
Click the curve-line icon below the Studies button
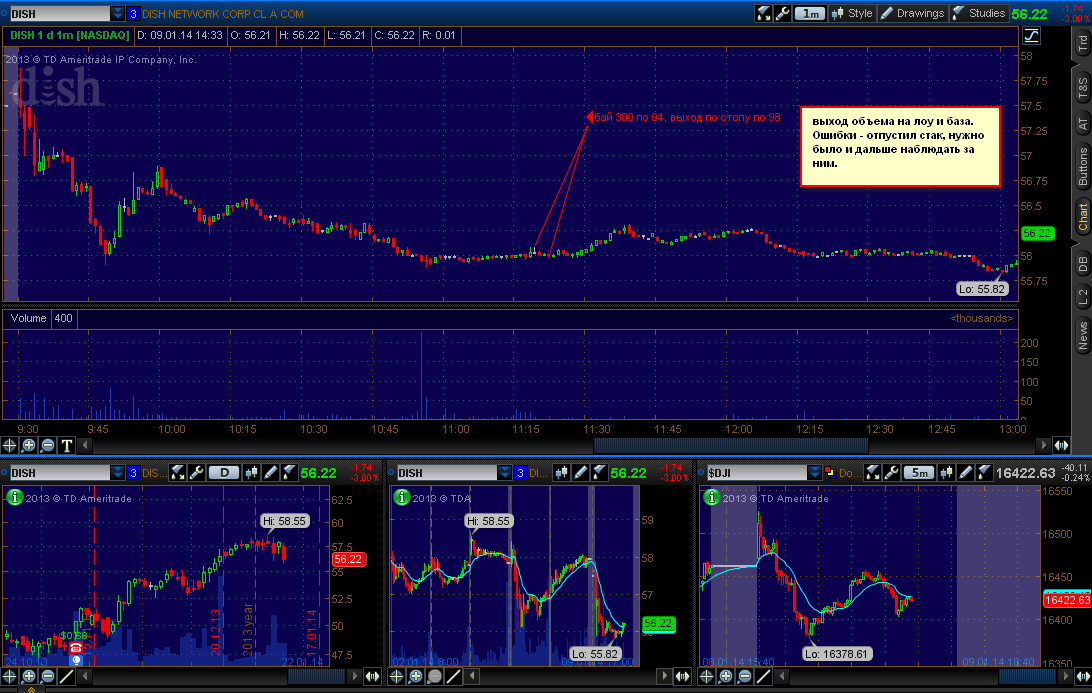coord(1031,36)
